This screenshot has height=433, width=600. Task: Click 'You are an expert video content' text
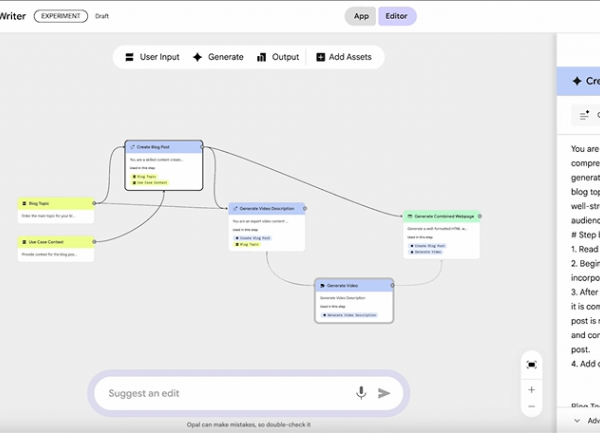tap(260, 221)
